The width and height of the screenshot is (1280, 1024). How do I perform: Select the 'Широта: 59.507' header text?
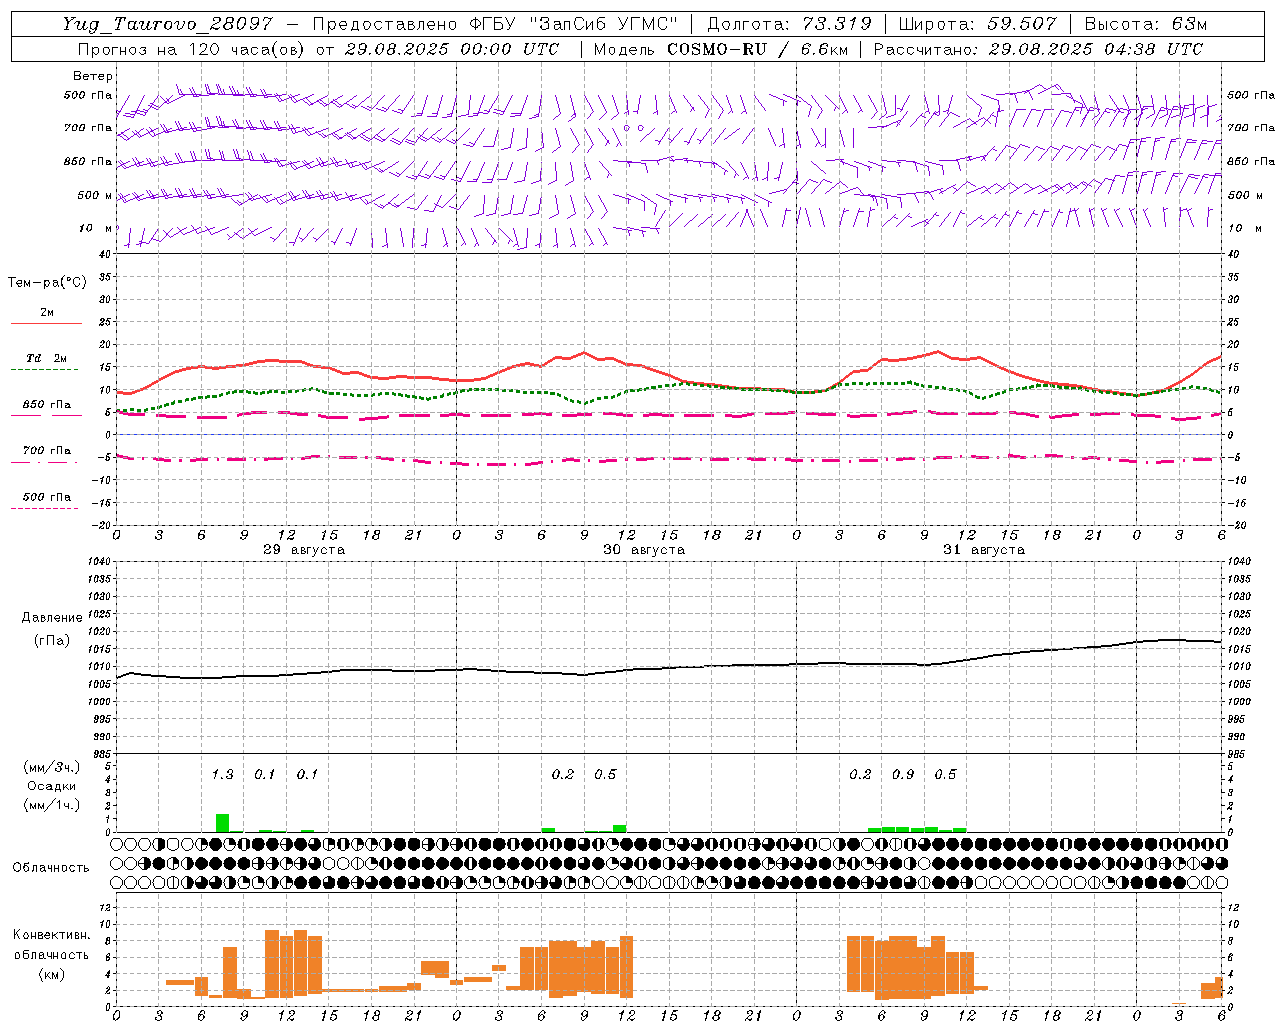pos(977,24)
